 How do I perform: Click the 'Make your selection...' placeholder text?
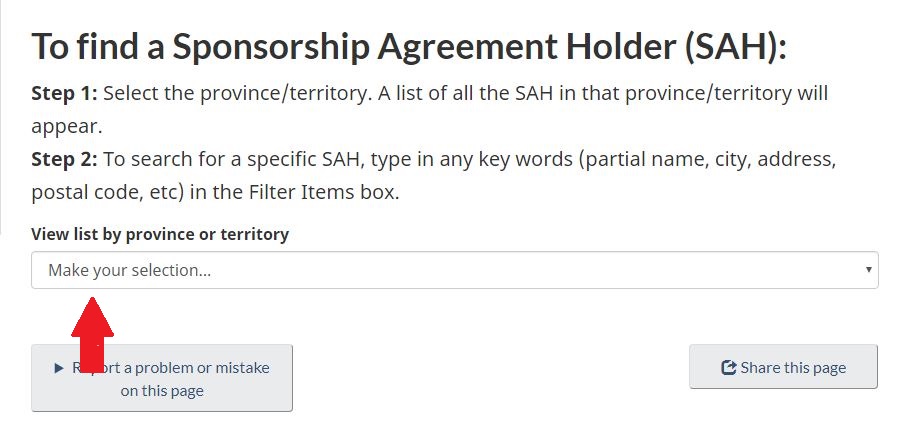tap(129, 270)
